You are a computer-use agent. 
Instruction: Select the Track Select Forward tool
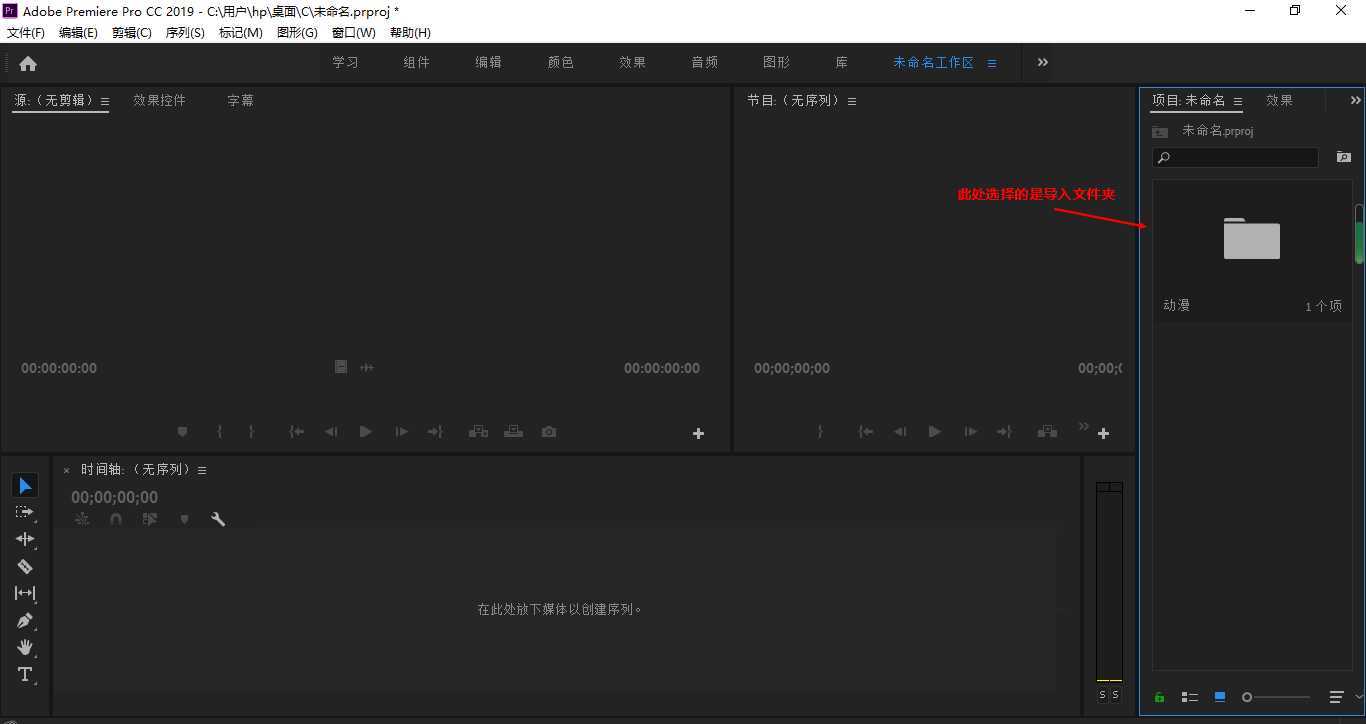click(x=25, y=512)
